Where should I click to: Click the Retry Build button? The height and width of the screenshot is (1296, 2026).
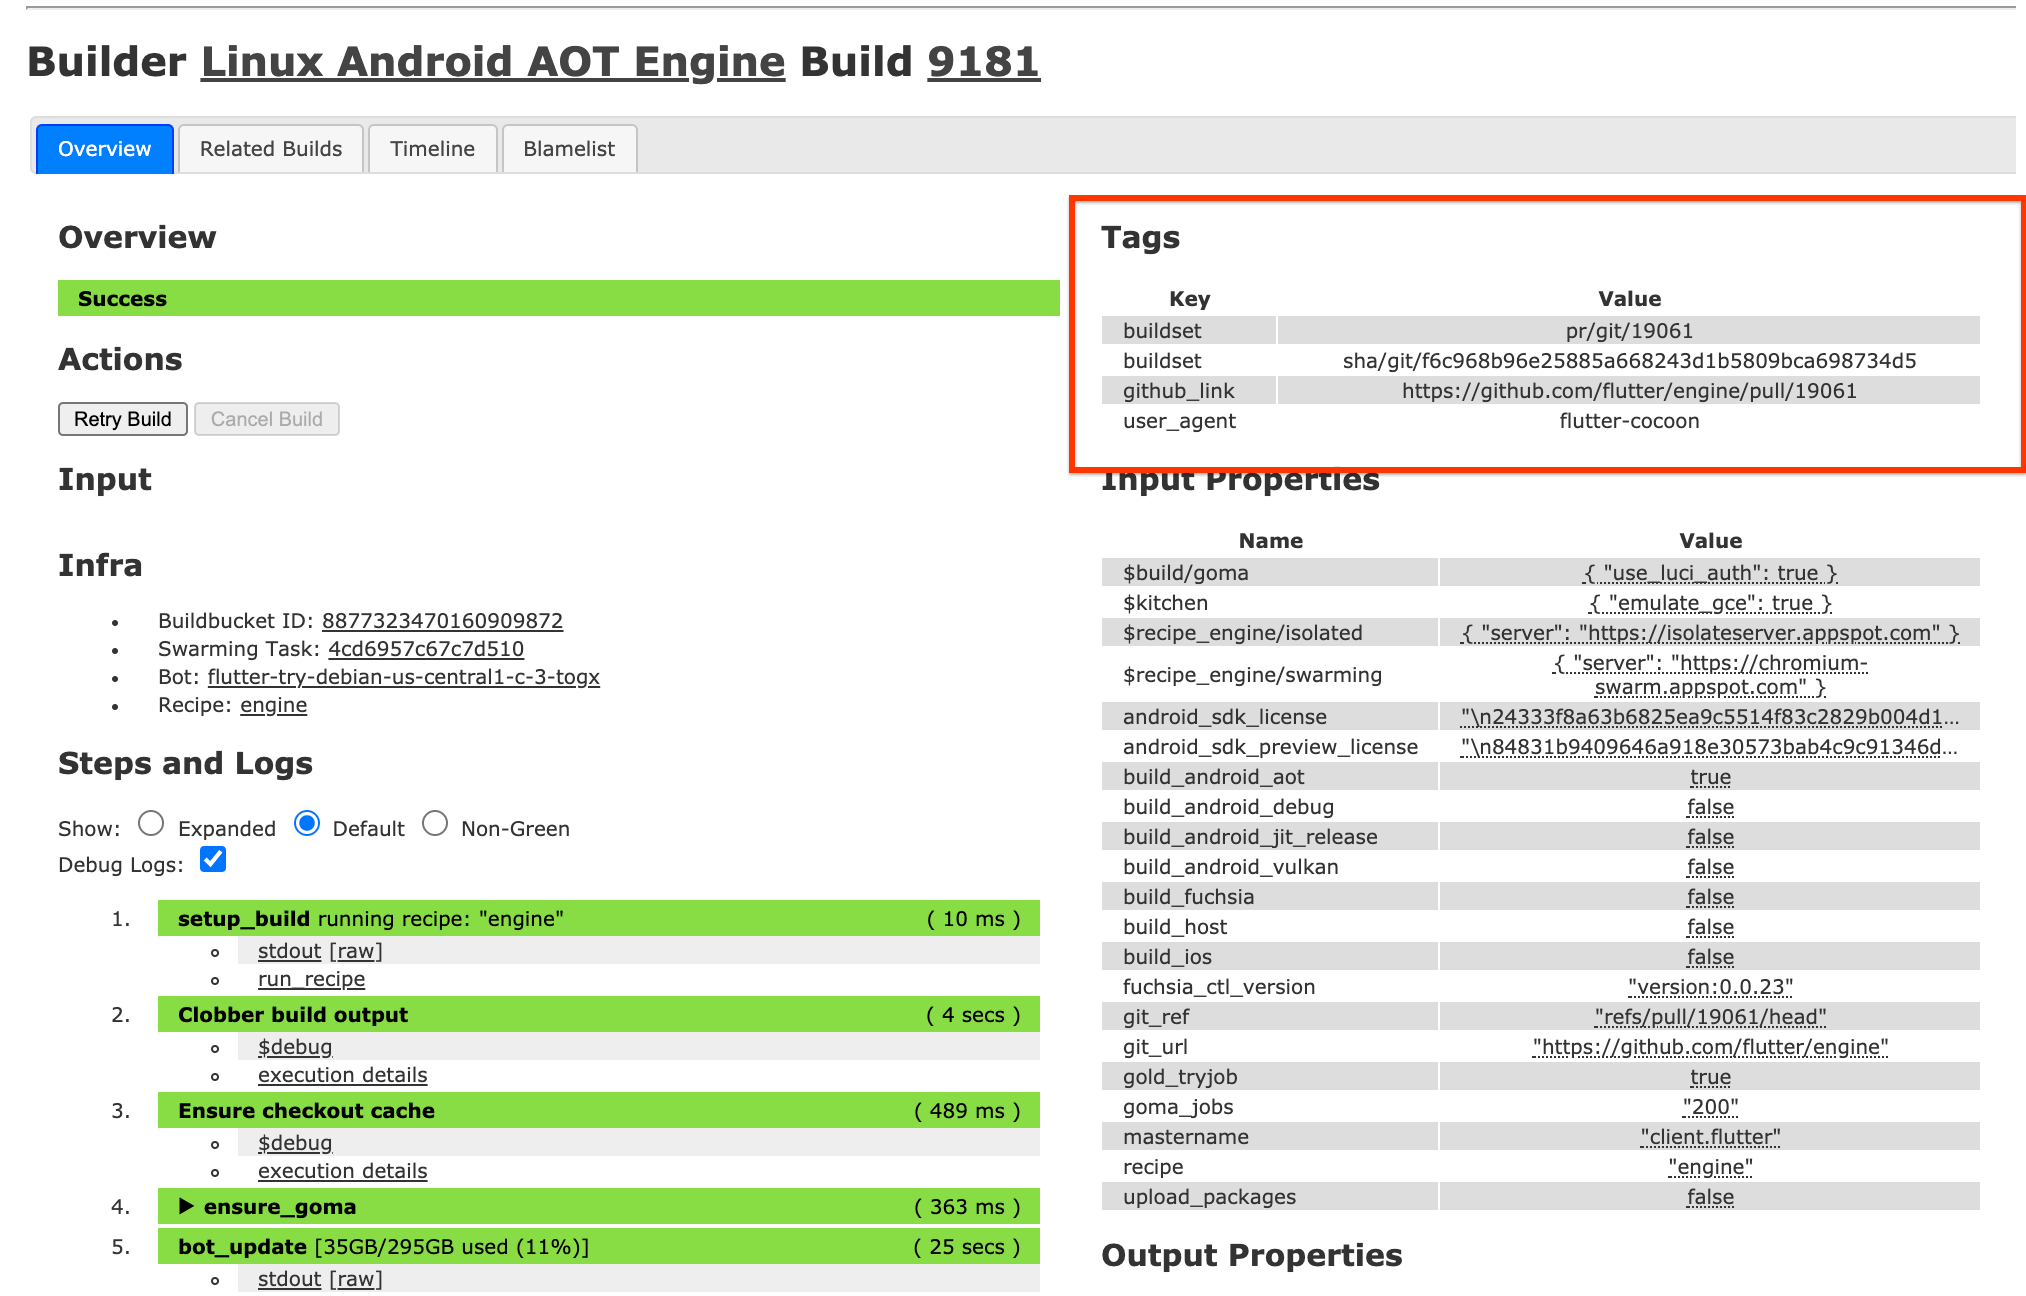click(x=121, y=419)
